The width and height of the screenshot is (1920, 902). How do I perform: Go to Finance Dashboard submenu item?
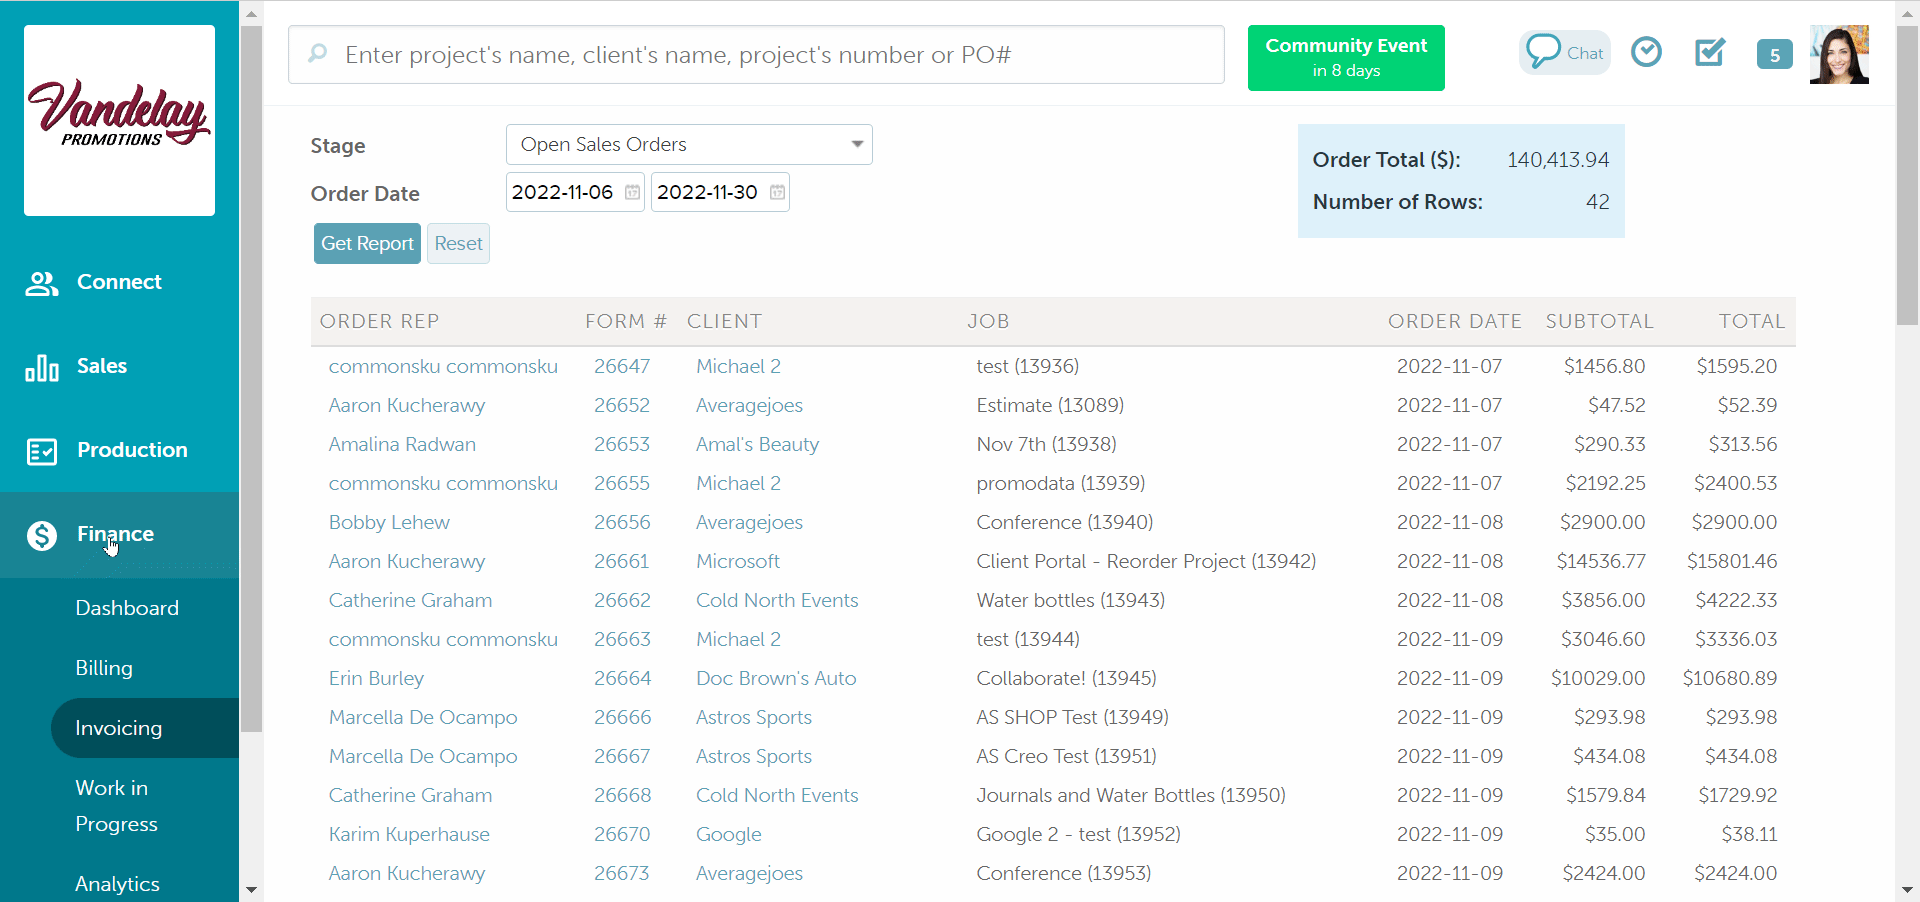(x=127, y=608)
